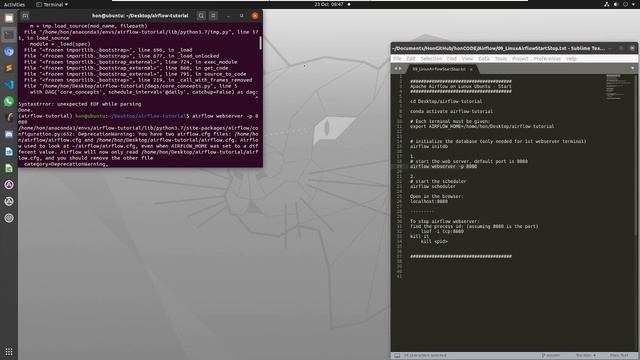Open the Selection menu in Sublime Text
The width and height of the screenshot is (640, 360).
coord(431,59)
